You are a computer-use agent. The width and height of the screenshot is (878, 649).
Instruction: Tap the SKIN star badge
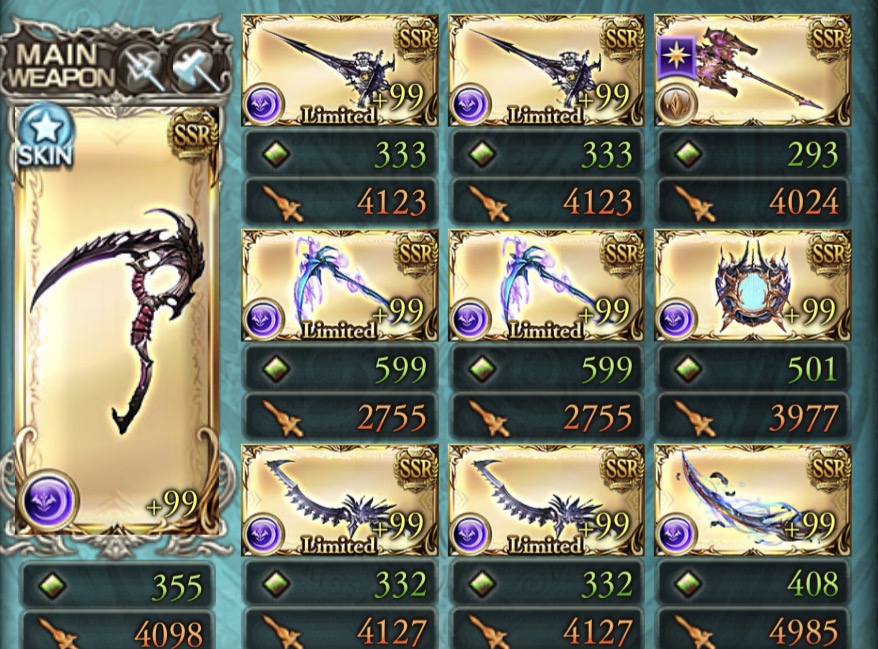(x=45, y=136)
